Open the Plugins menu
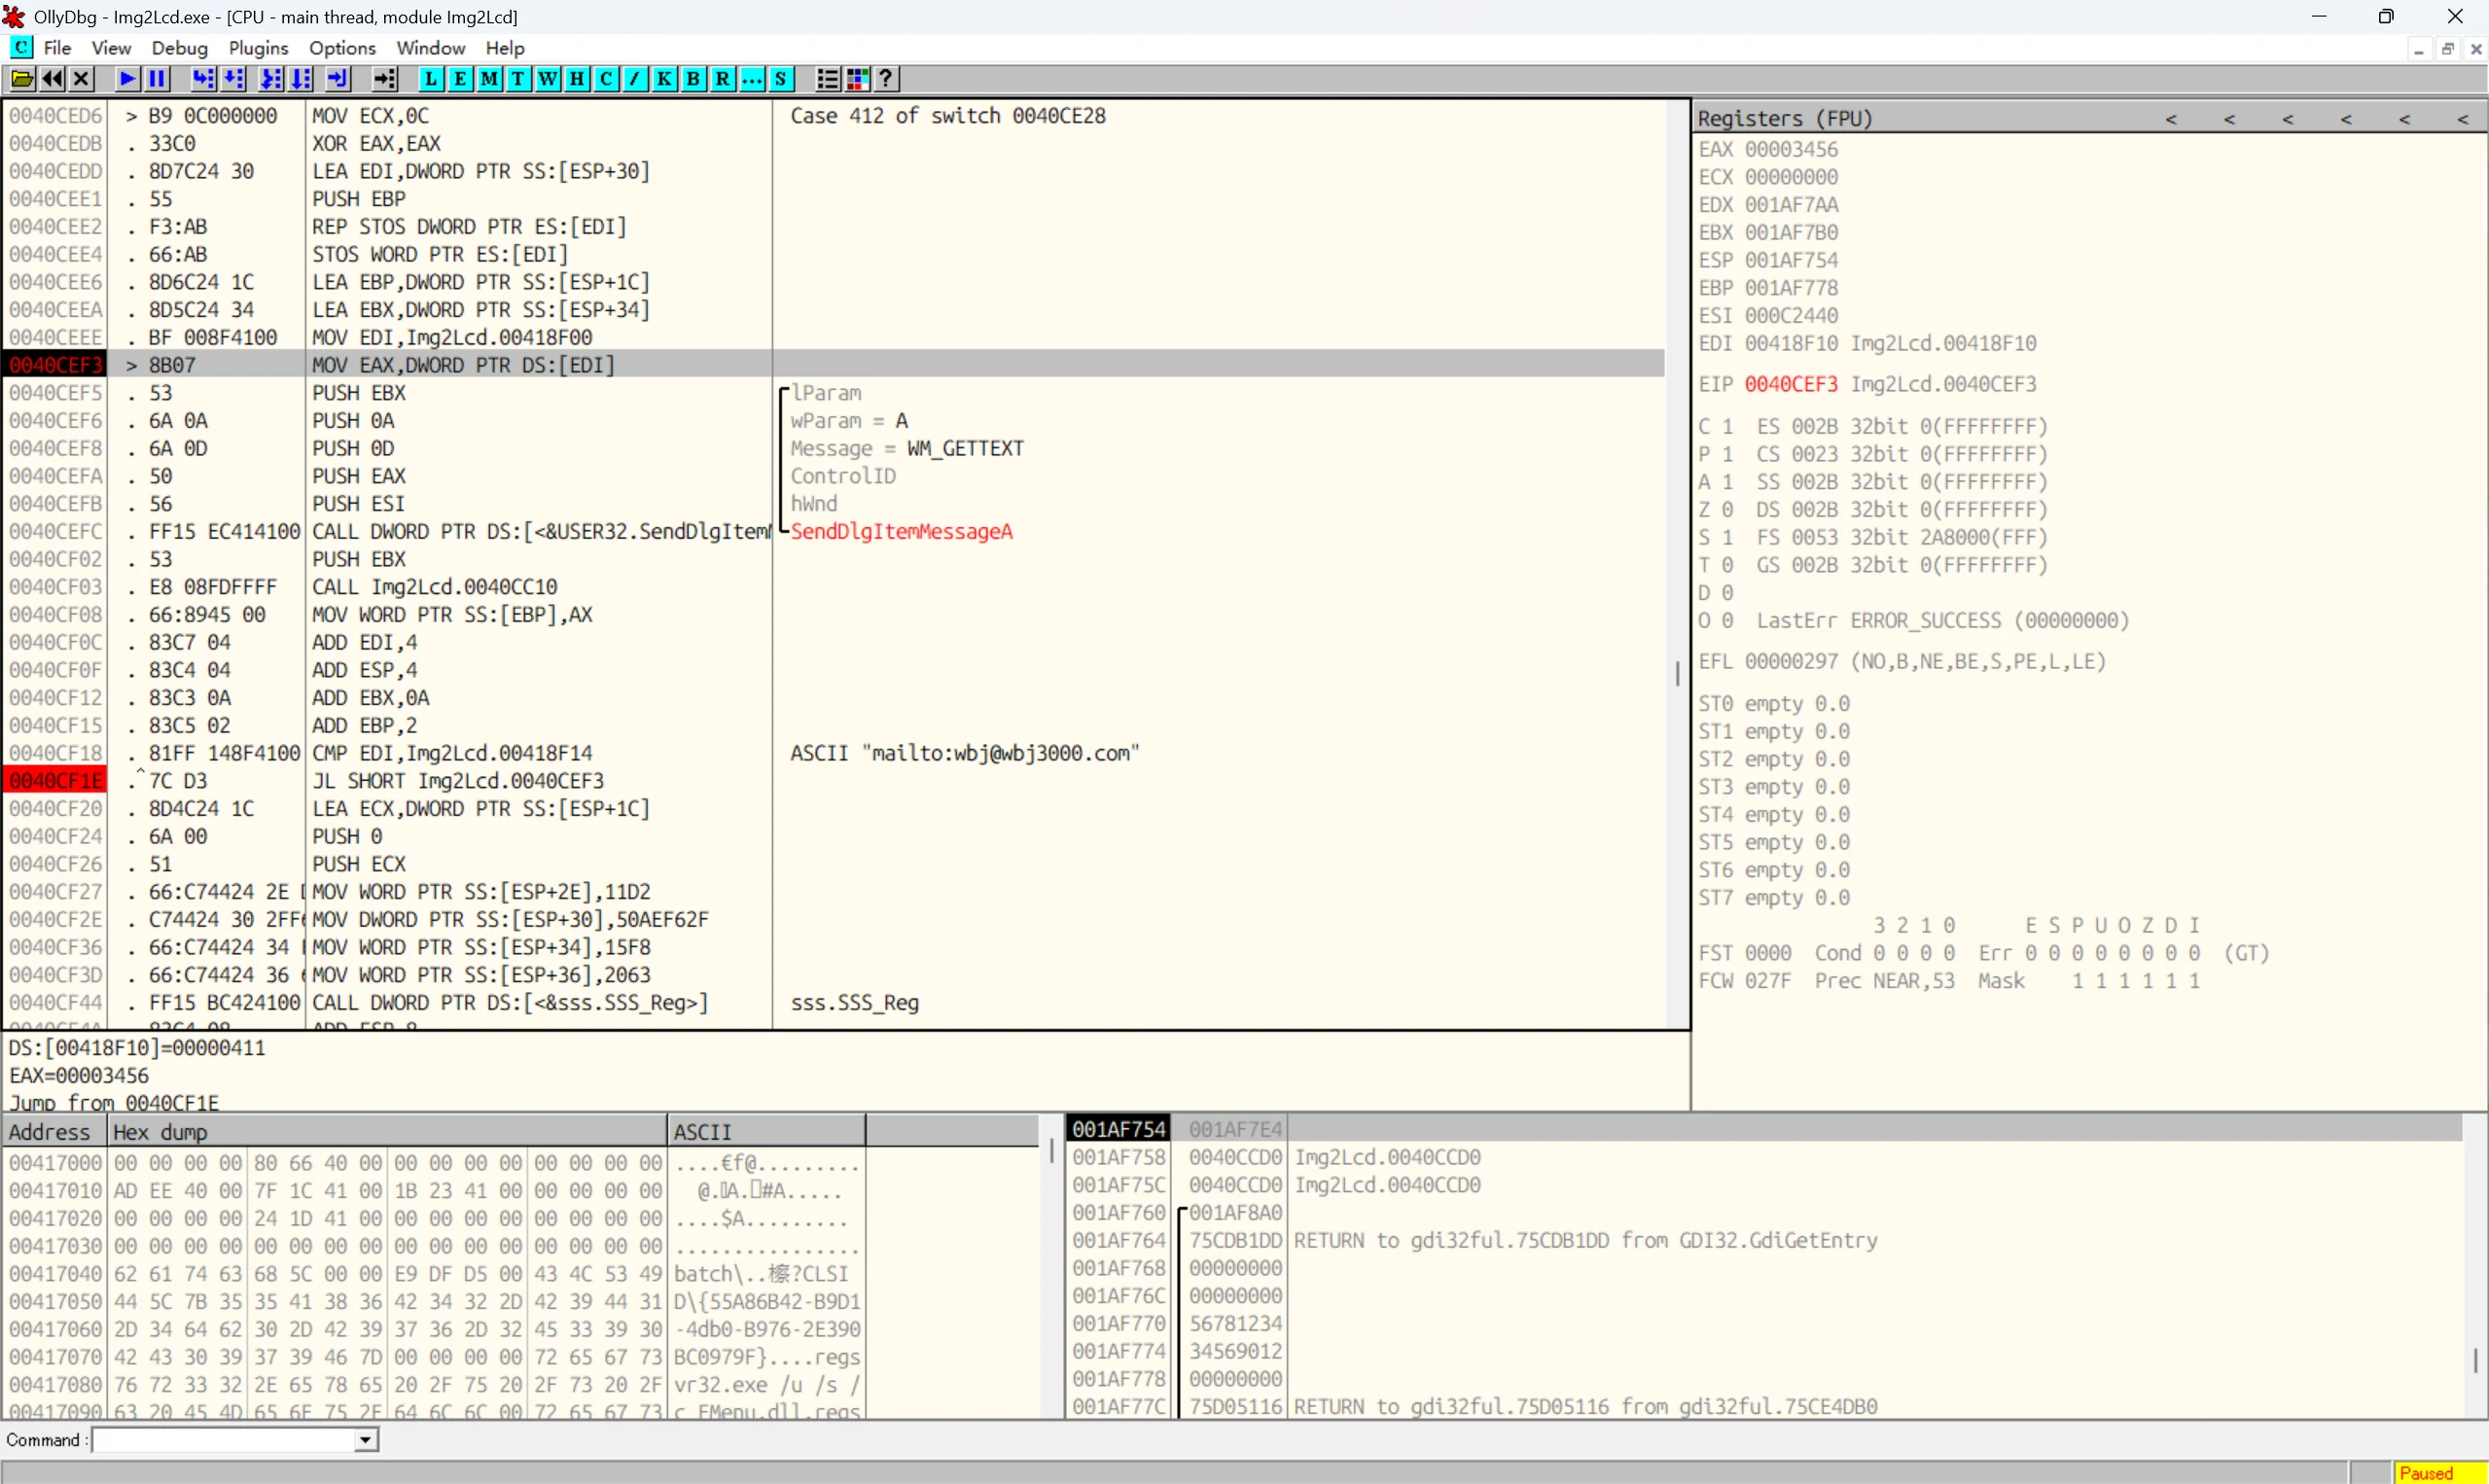2489x1484 pixels. pos(258,48)
